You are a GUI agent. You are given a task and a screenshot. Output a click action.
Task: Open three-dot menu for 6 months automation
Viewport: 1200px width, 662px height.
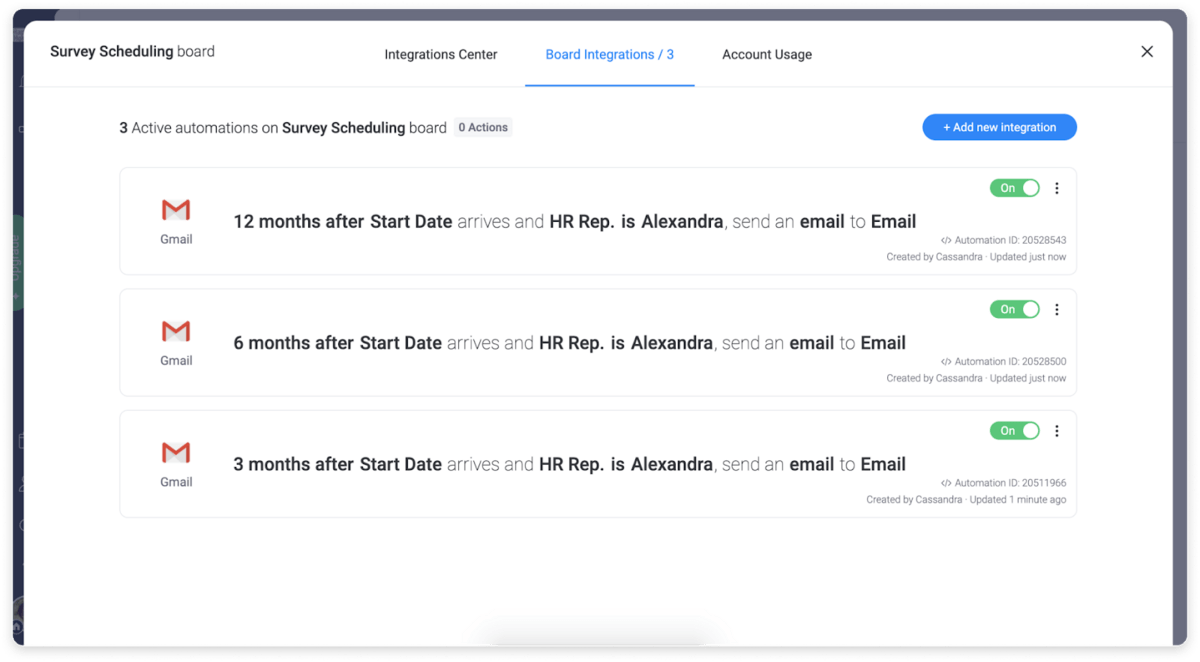click(x=1057, y=310)
